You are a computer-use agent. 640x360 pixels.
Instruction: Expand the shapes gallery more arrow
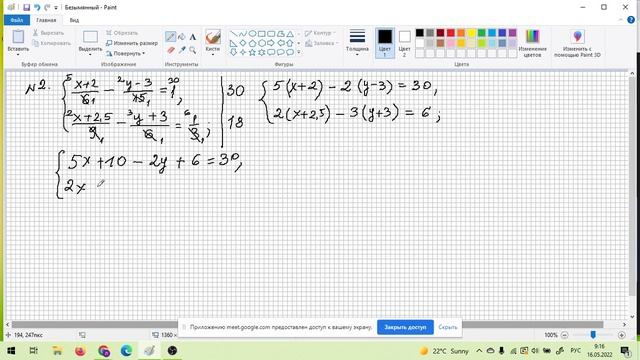click(299, 52)
